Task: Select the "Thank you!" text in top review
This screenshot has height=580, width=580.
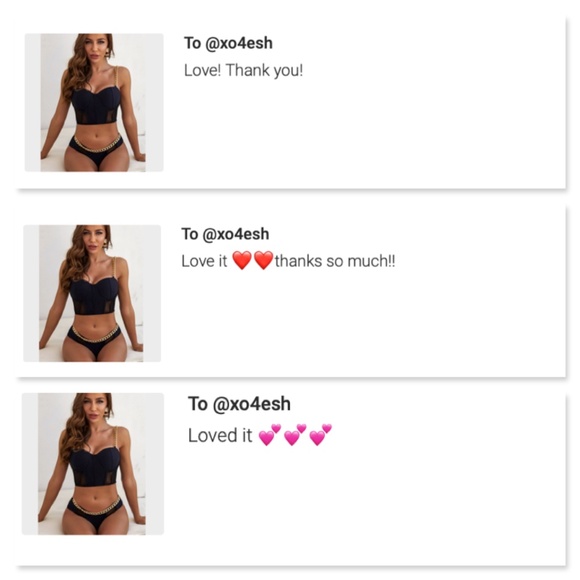Action: point(264,70)
